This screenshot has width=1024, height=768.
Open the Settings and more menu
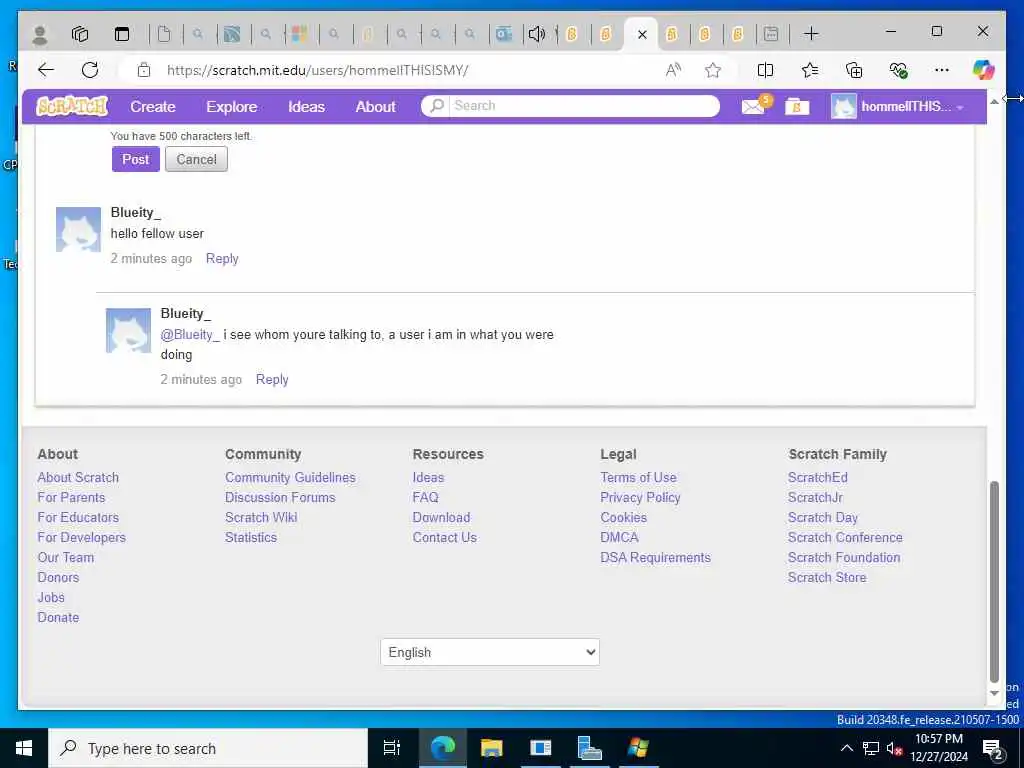(942, 70)
